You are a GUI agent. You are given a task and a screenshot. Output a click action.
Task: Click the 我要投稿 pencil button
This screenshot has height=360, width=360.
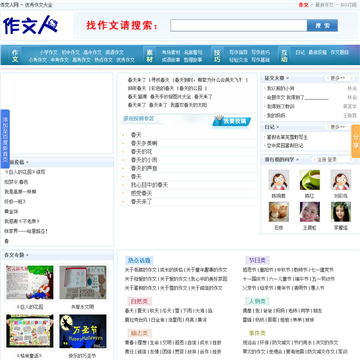pos(232,121)
